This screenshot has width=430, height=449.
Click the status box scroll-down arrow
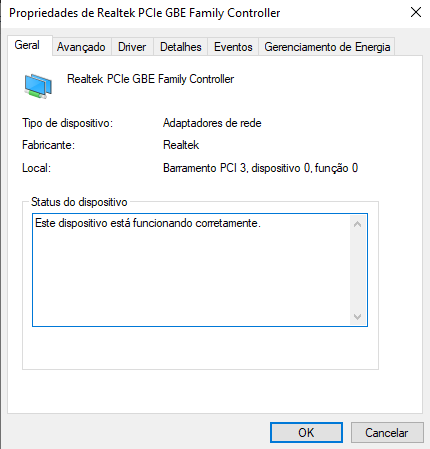(x=357, y=316)
